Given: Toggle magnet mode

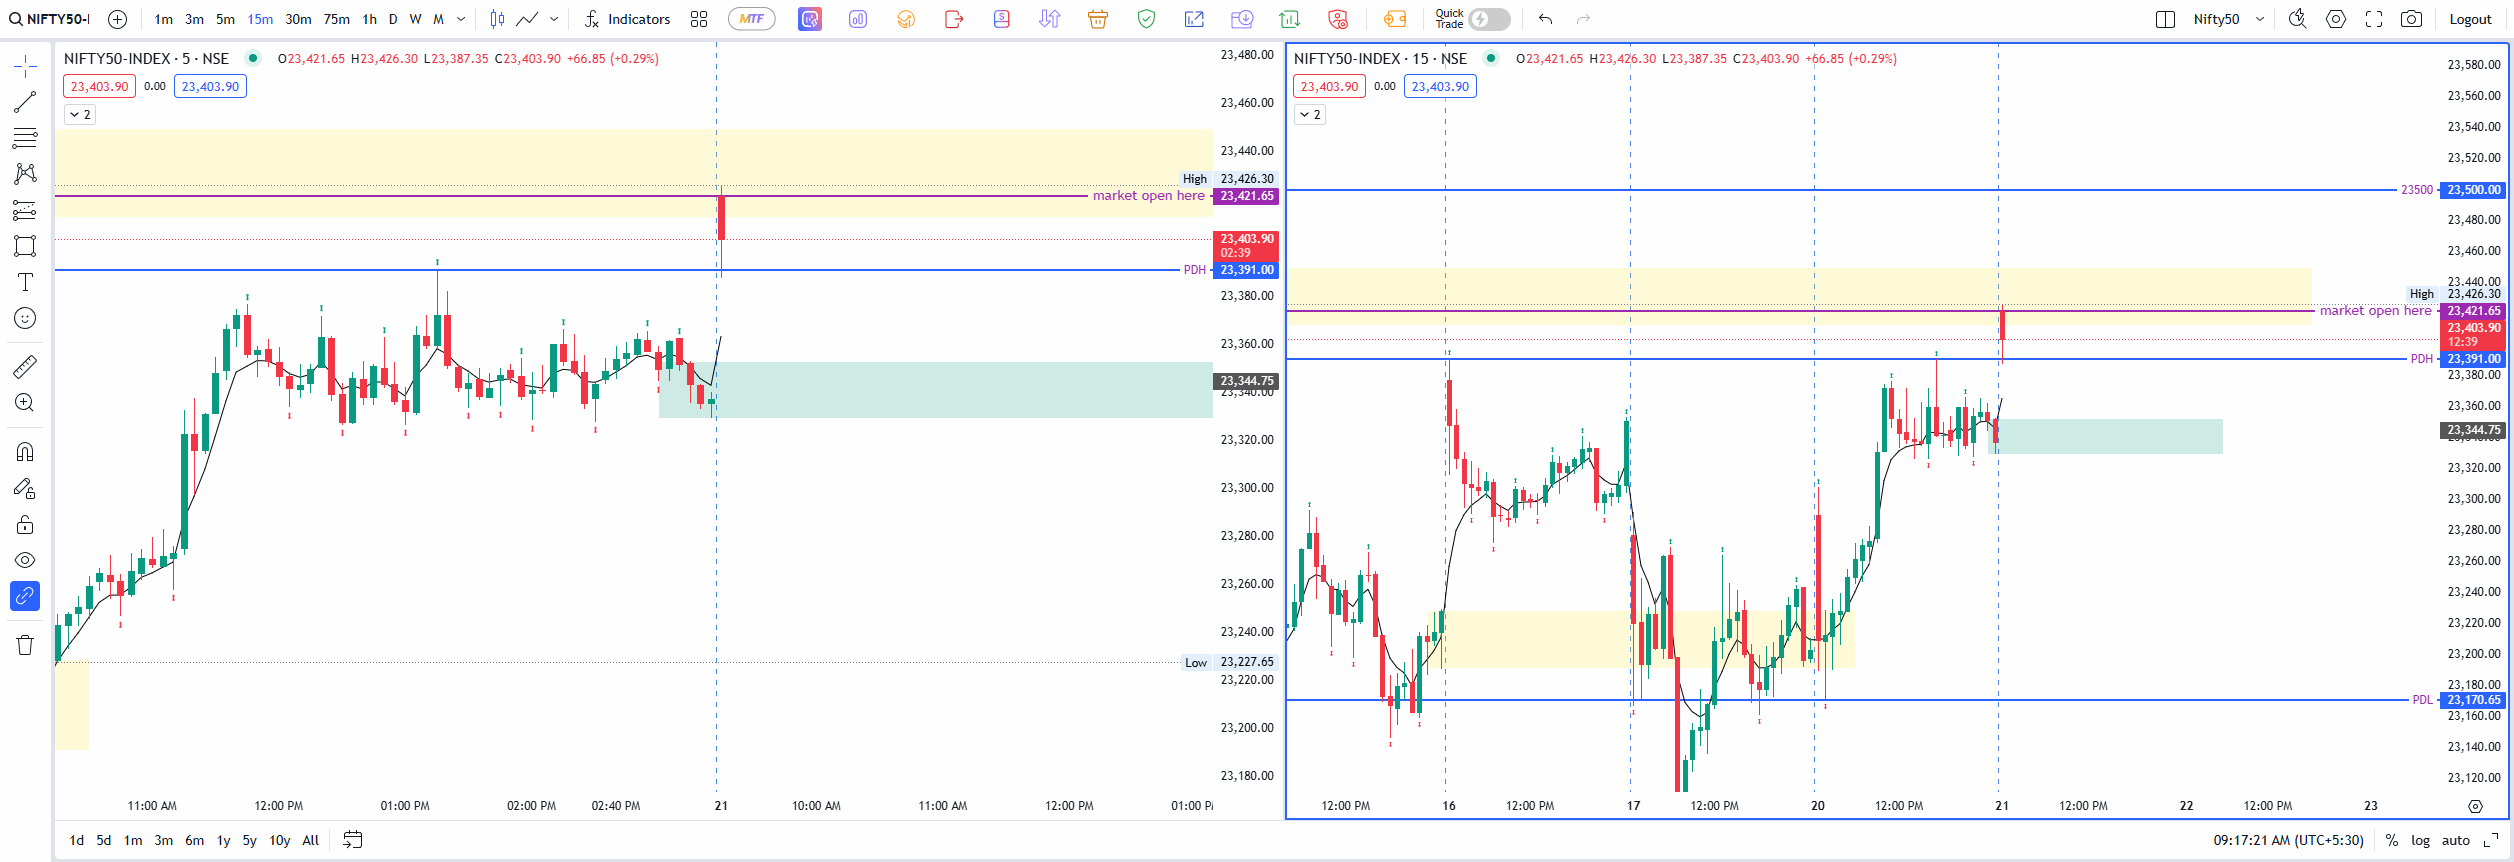Looking at the screenshot, I should (25, 452).
